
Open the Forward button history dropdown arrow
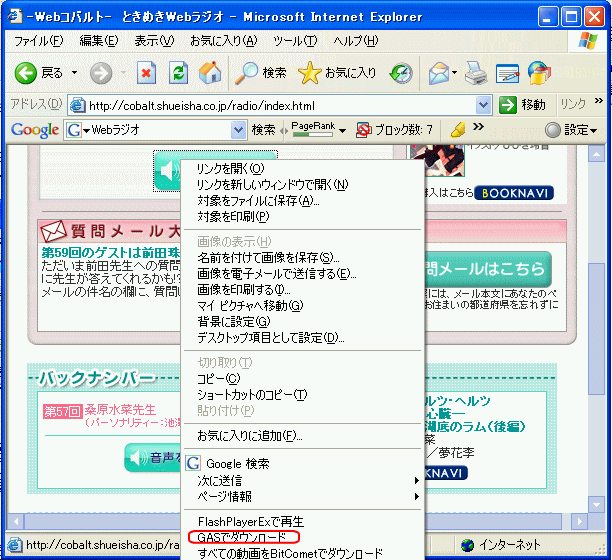(x=123, y=73)
